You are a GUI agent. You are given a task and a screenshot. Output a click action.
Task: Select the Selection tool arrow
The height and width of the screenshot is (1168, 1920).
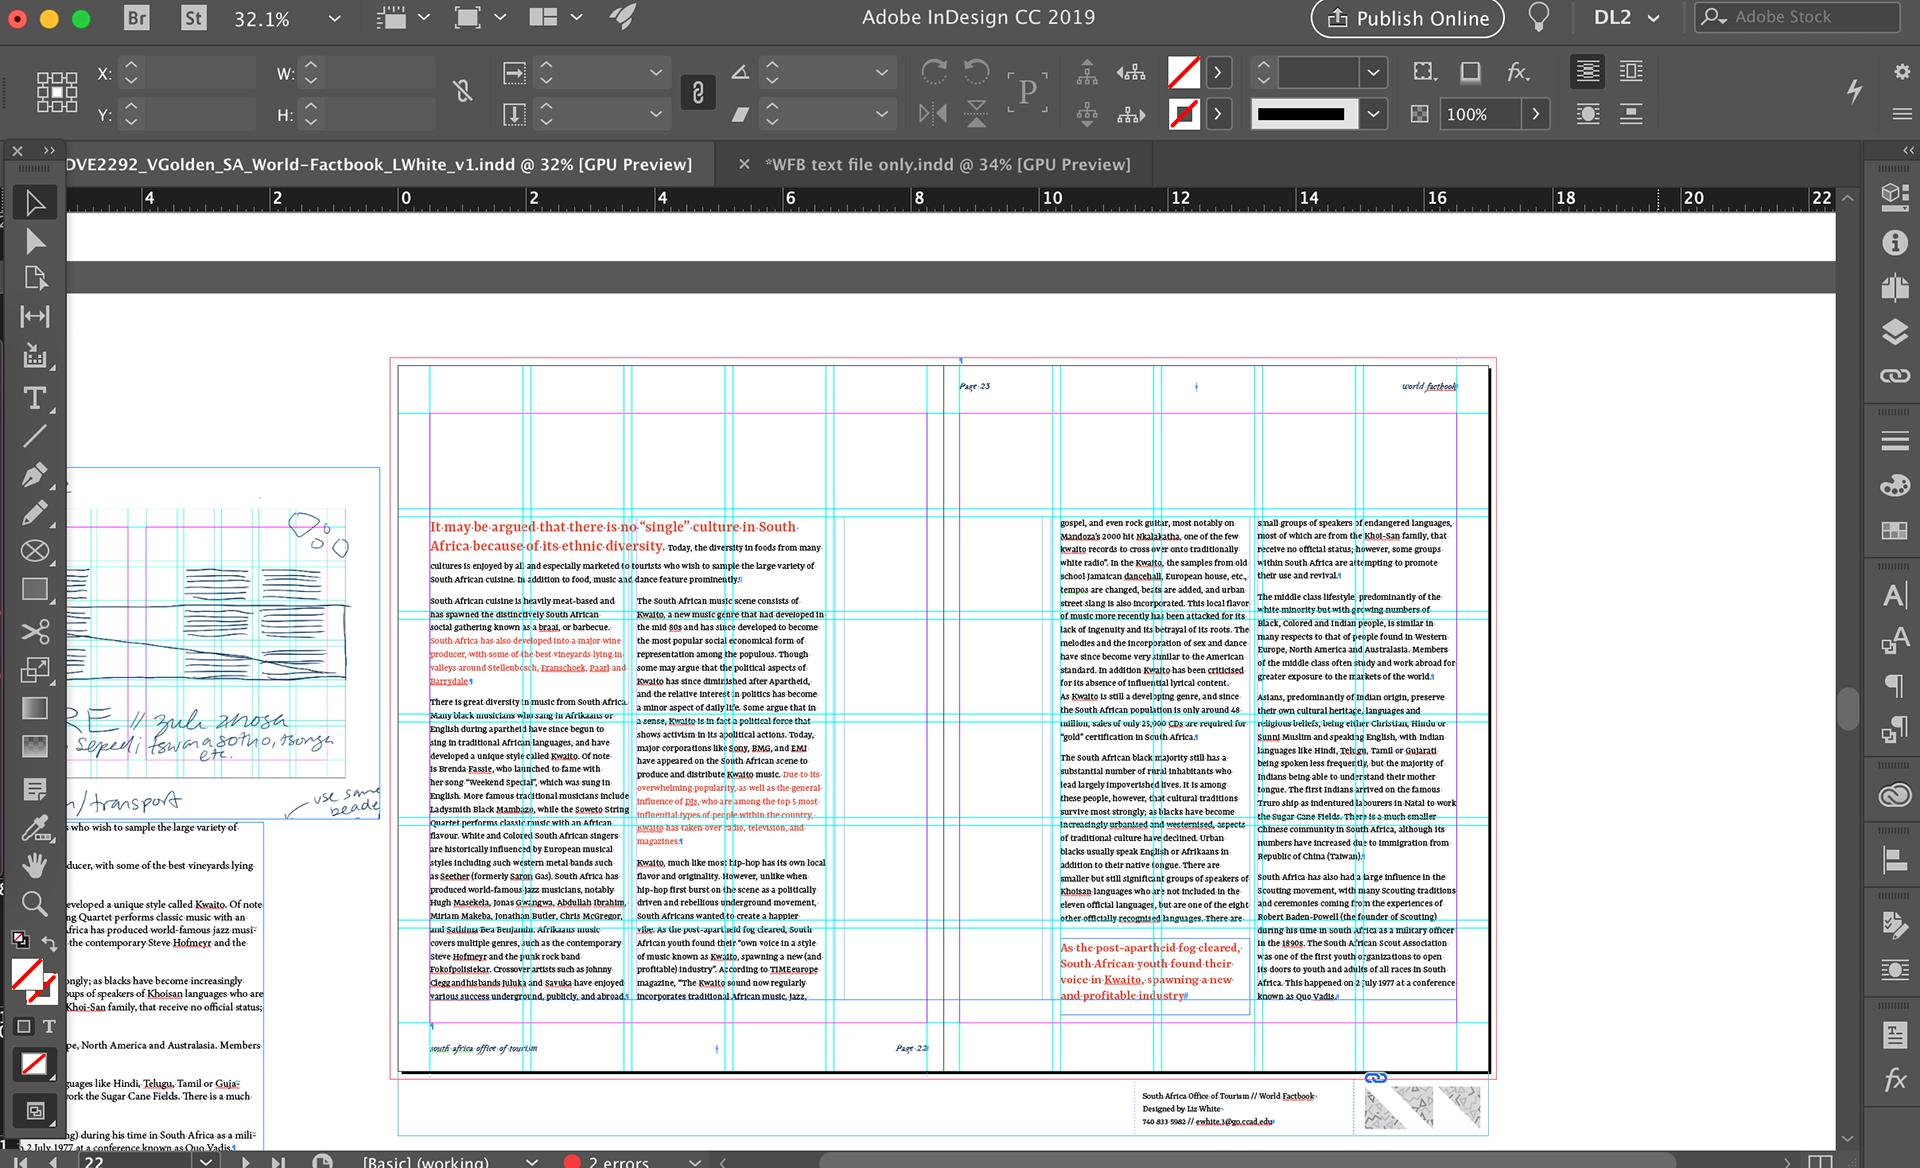(34, 203)
